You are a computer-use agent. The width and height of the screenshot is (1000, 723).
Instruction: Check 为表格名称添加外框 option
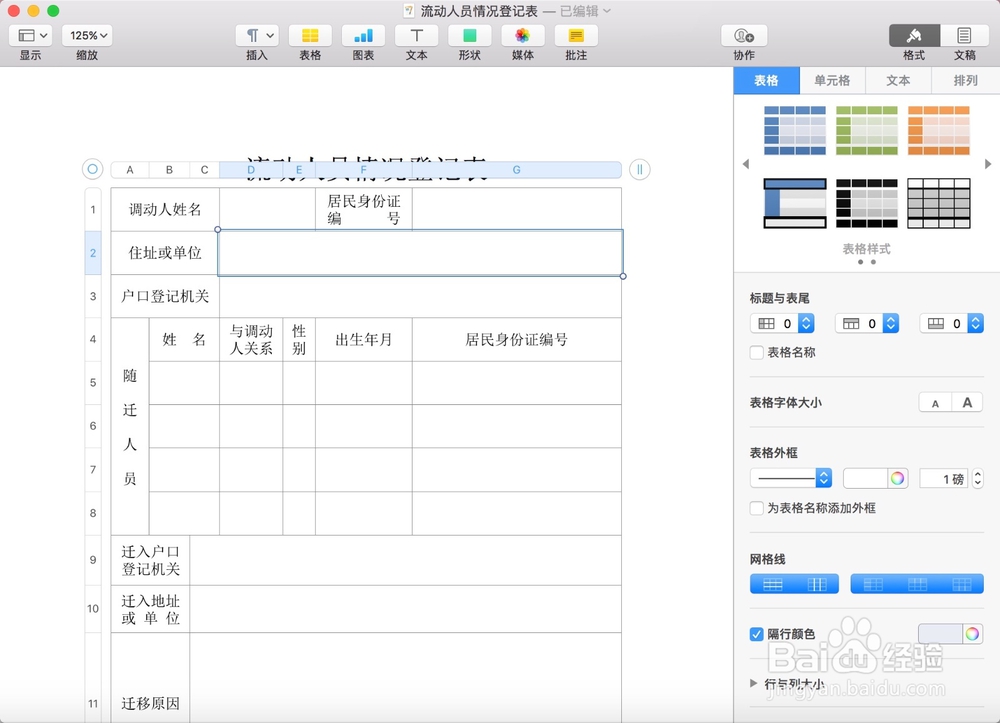pyautogui.click(x=756, y=508)
